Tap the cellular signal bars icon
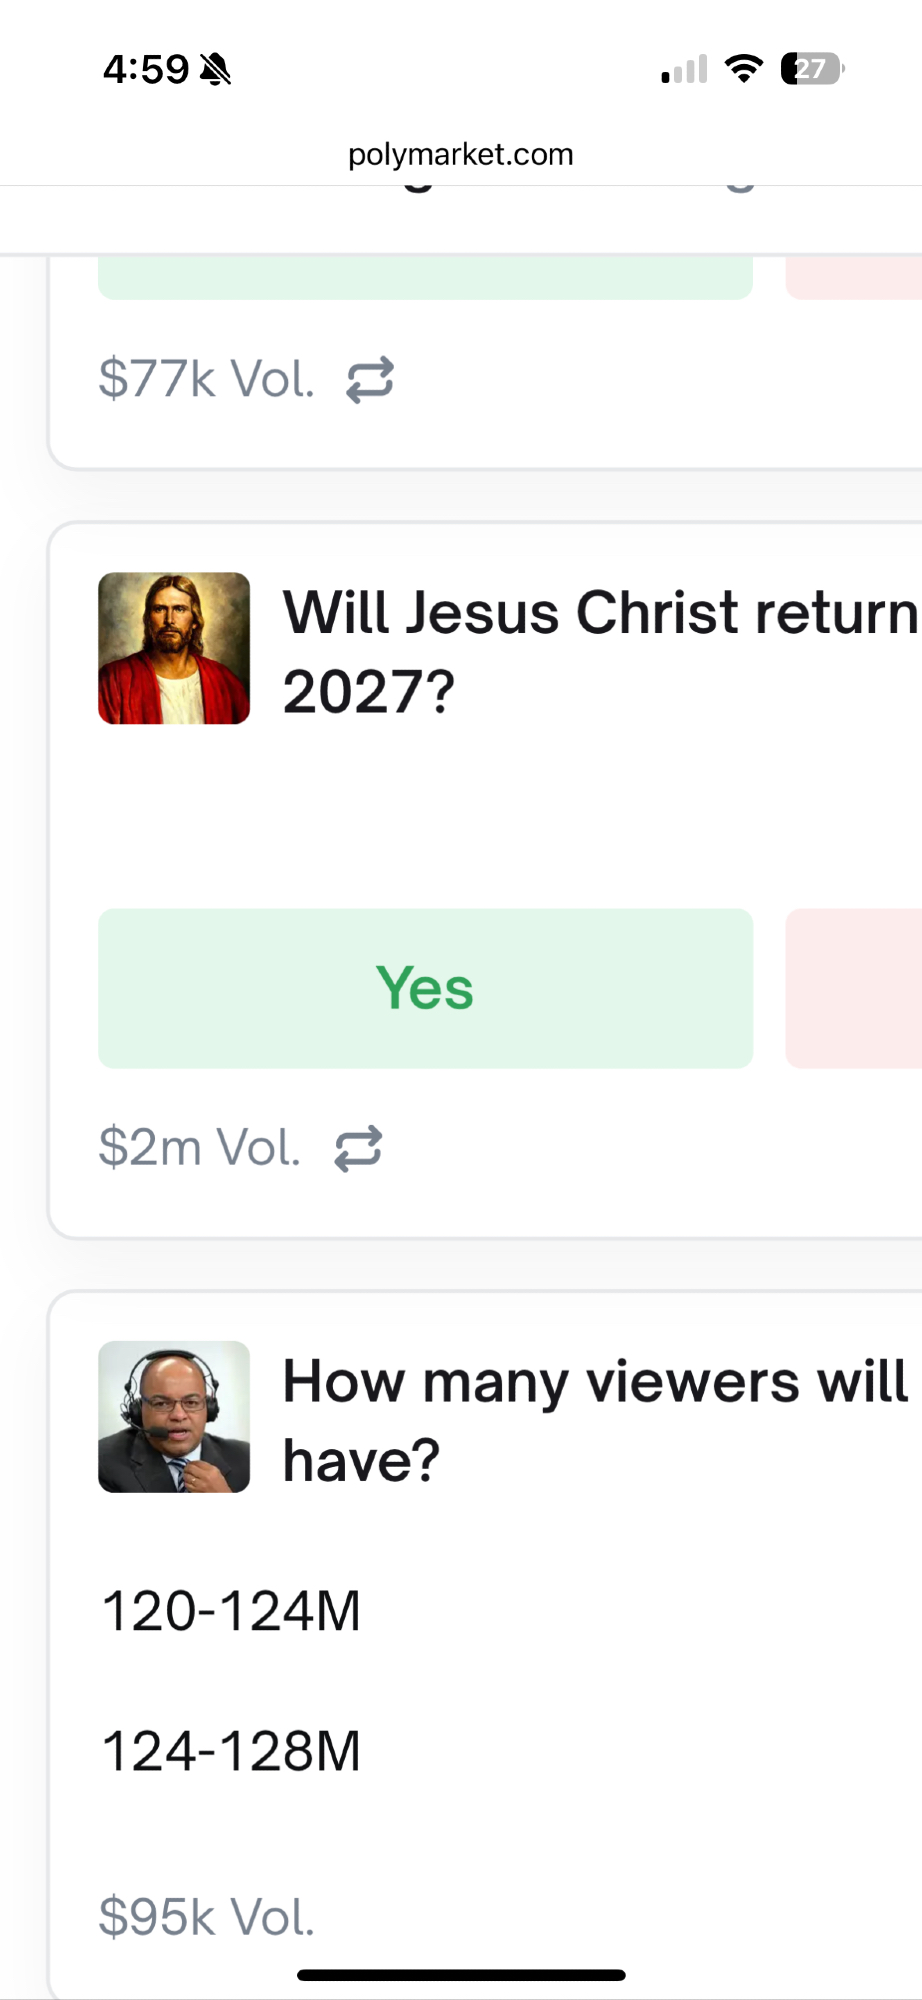Image resolution: width=922 pixels, height=2000 pixels. [x=684, y=69]
